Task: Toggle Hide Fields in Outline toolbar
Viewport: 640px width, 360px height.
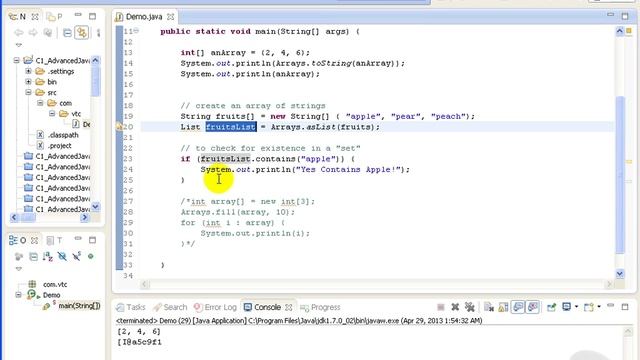Action: [62, 256]
